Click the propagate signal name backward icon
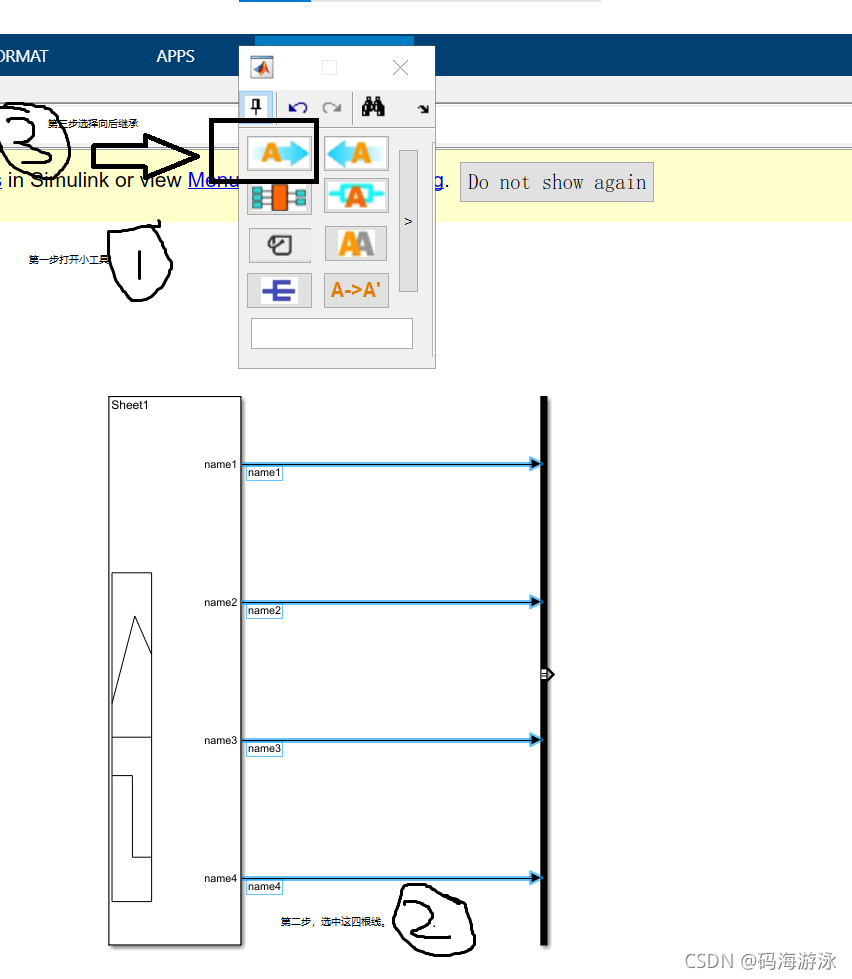852x979 pixels. point(356,153)
